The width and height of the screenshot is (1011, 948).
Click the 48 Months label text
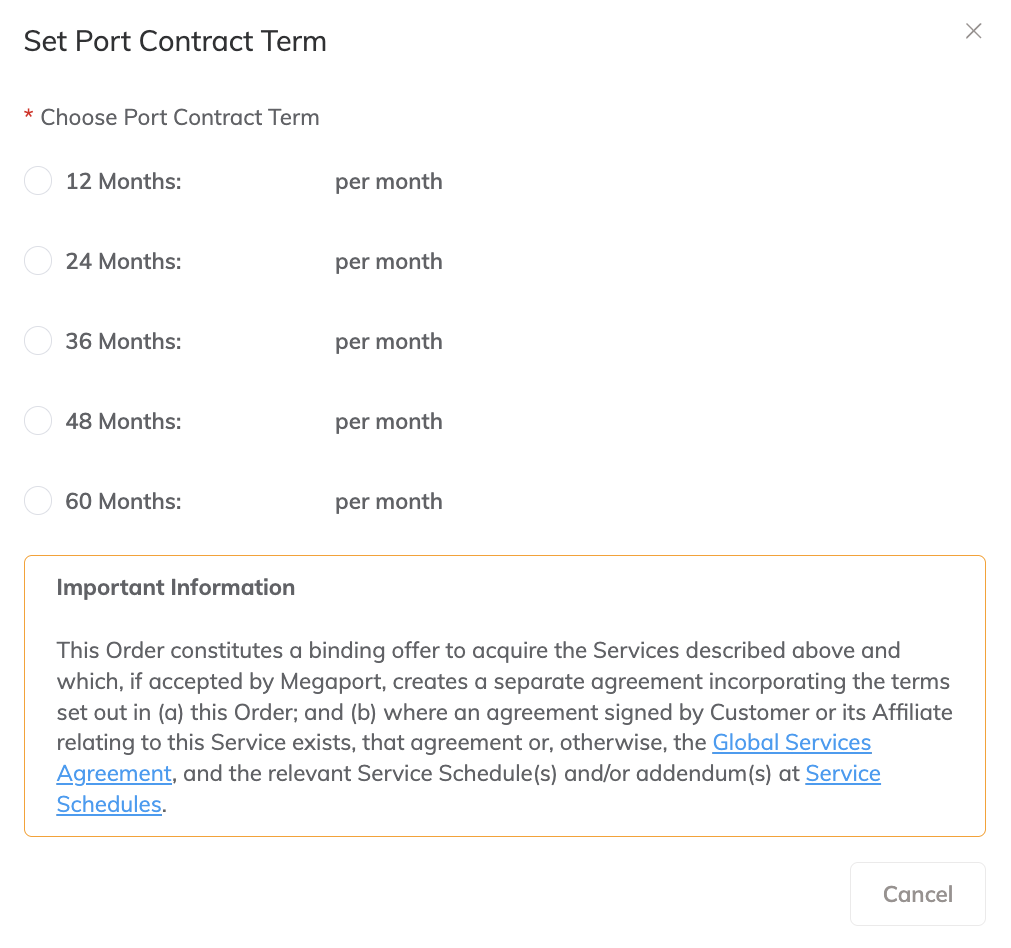pos(122,421)
